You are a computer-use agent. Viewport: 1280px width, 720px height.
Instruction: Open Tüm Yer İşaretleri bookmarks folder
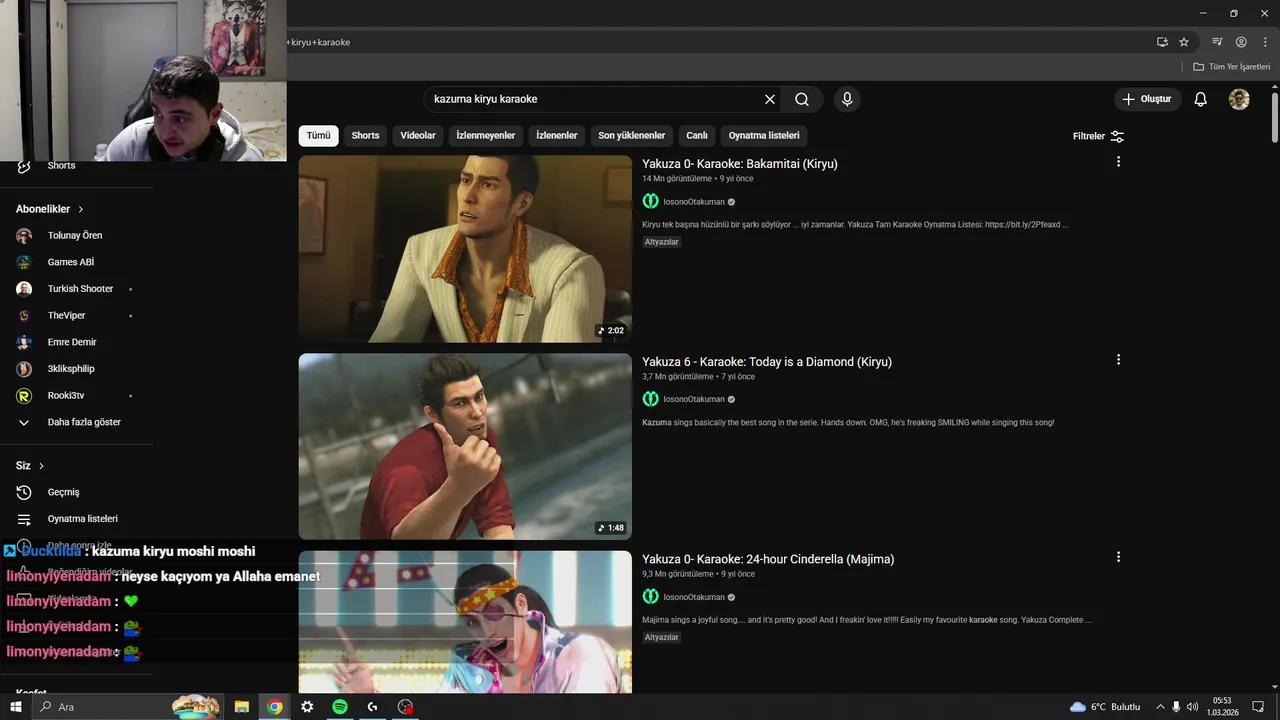tap(1231, 67)
